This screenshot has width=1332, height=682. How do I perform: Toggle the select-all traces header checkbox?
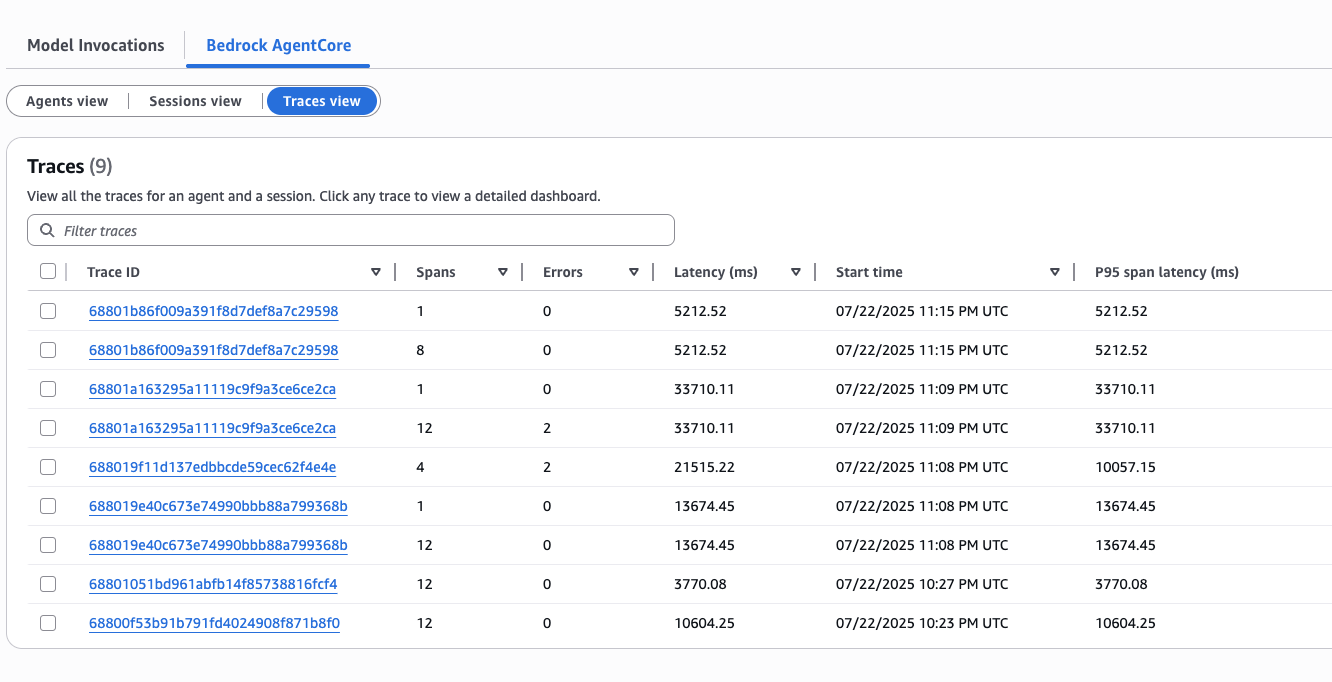[x=48, y=271]
